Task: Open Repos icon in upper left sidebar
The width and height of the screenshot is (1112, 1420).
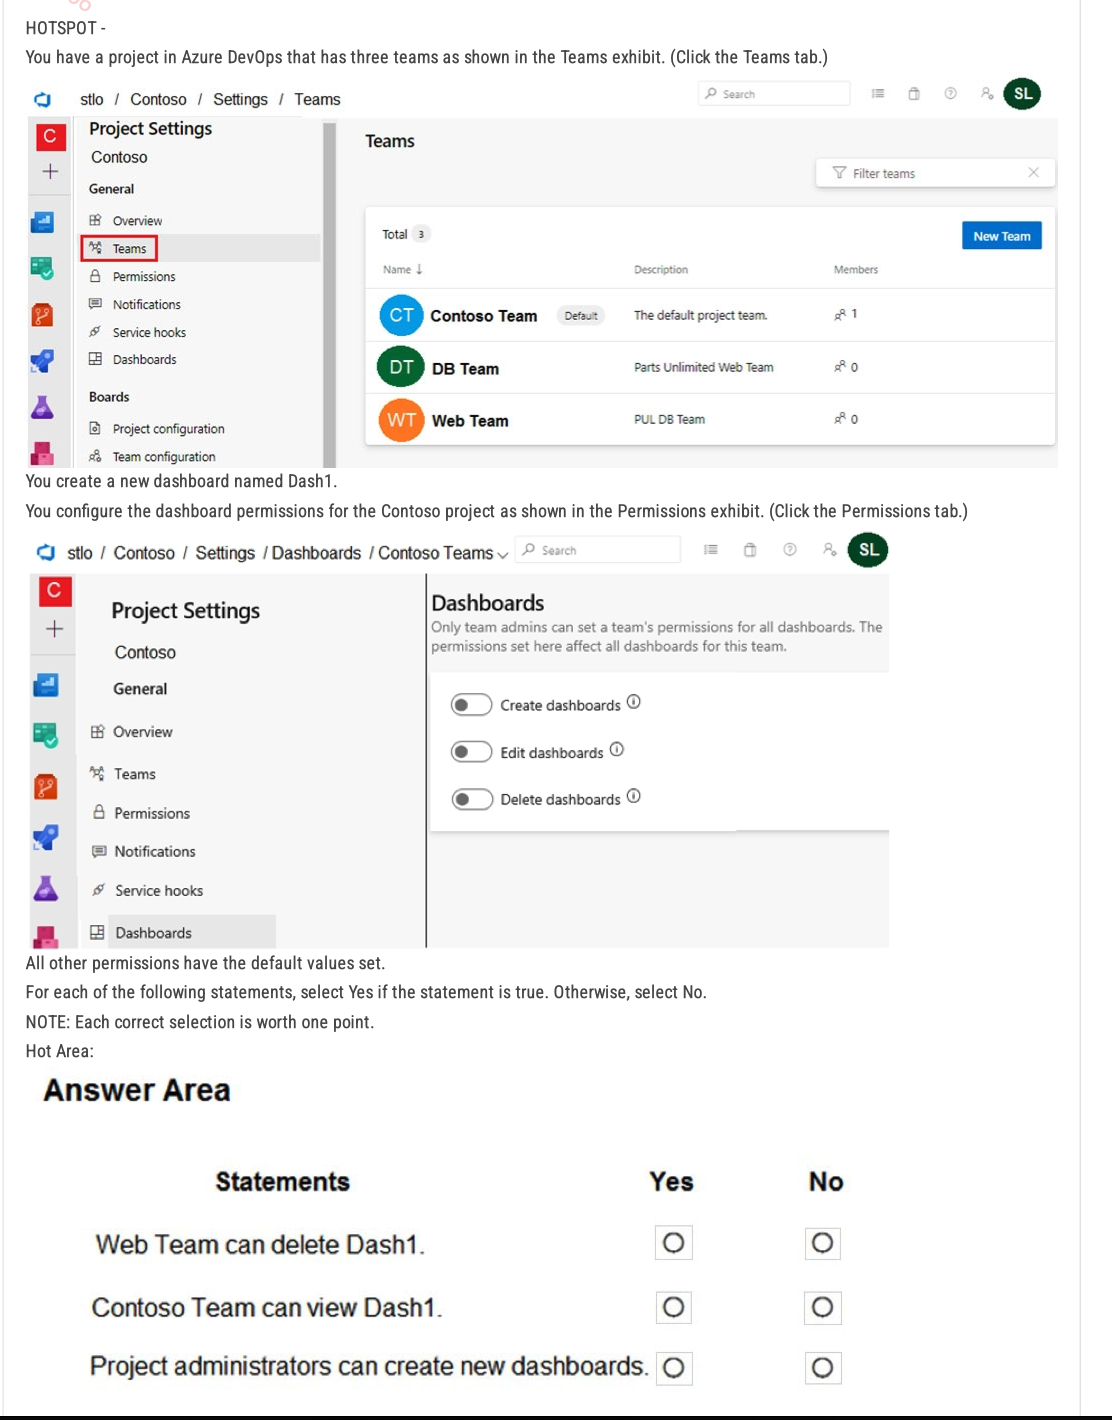Action: pos(42,315)
